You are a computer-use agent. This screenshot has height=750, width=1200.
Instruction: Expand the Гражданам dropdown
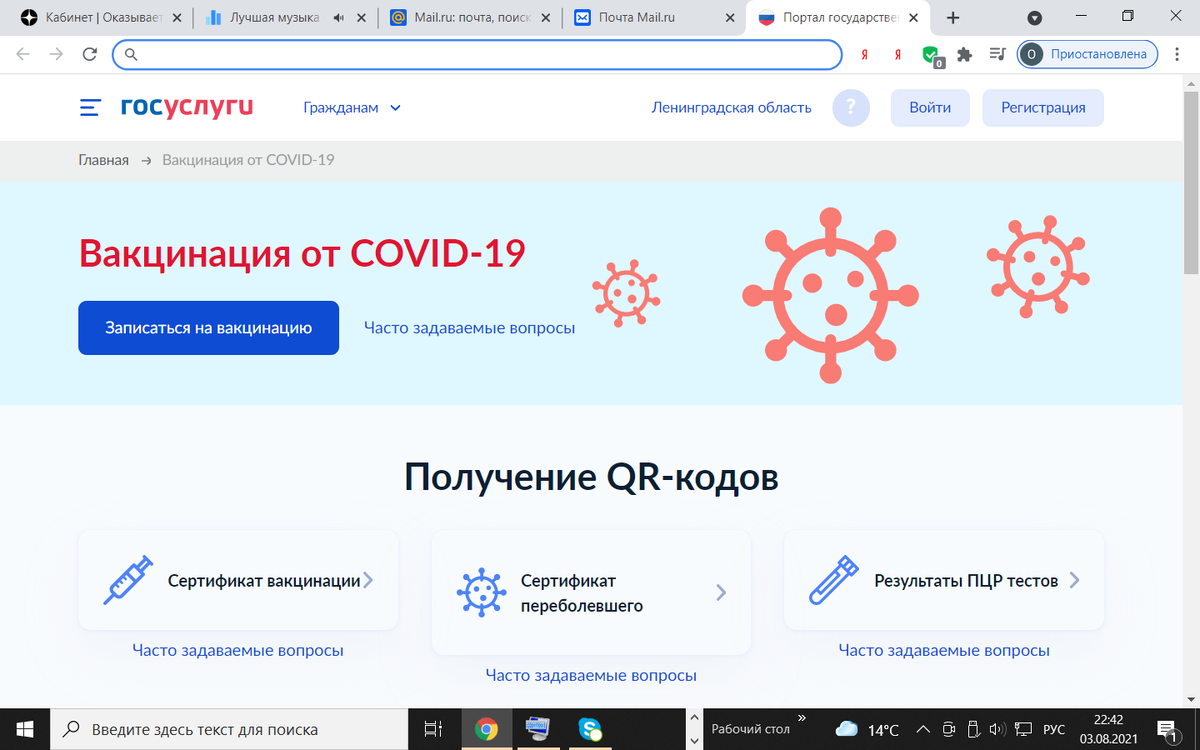[352, 107]
